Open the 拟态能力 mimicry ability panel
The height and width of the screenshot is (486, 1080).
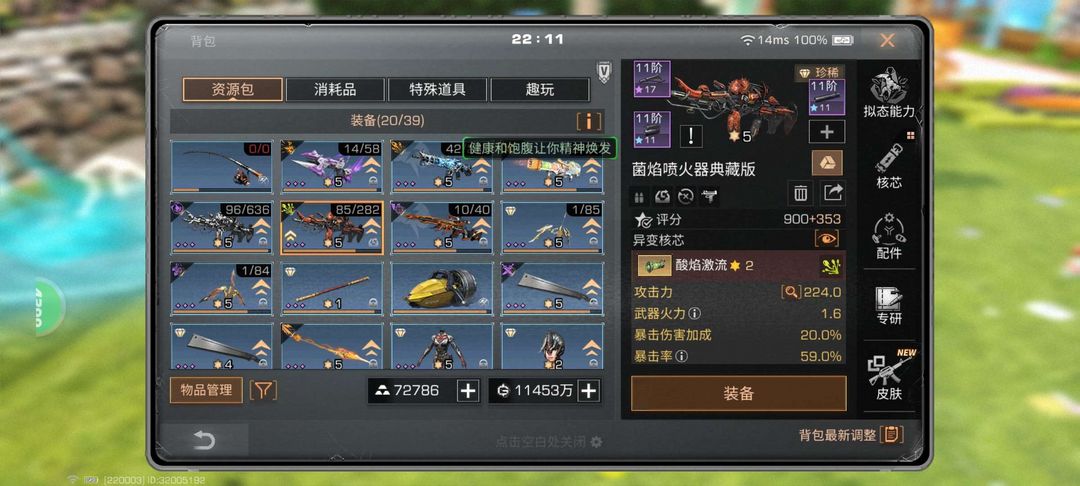pyautogui.click(x=889, y=93)
